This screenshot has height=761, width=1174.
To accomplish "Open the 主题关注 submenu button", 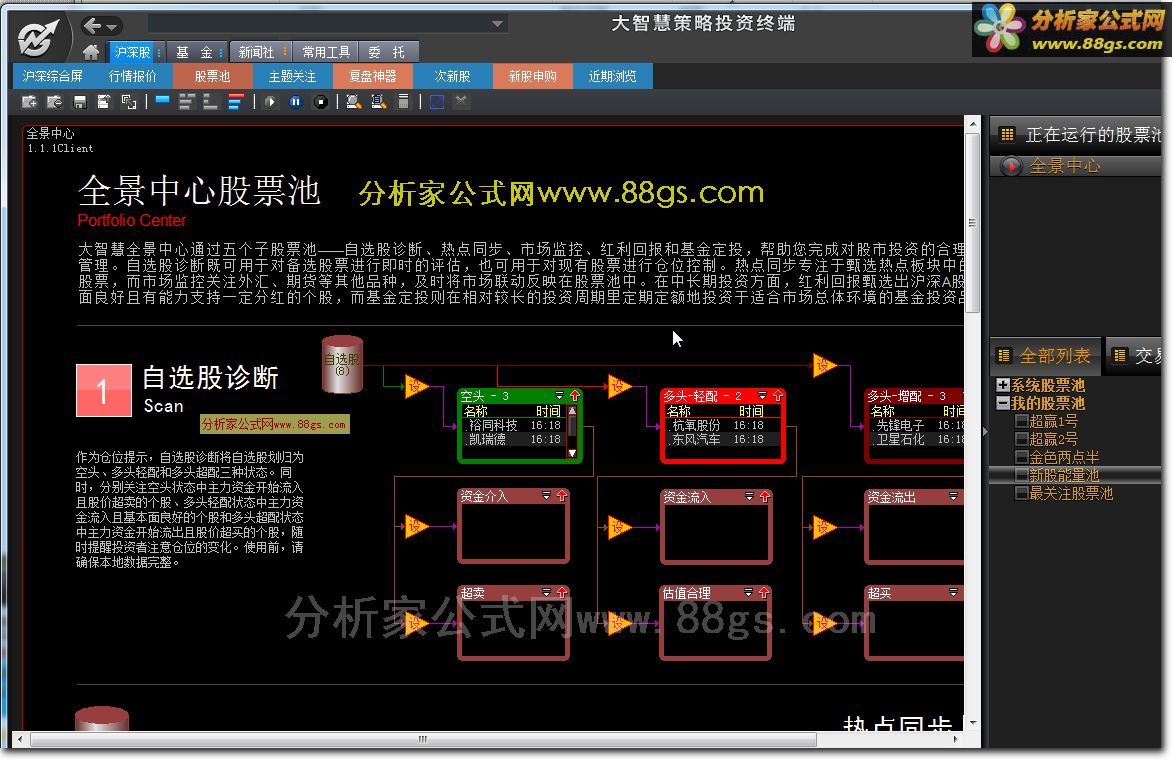I will (x=293, y=76).
